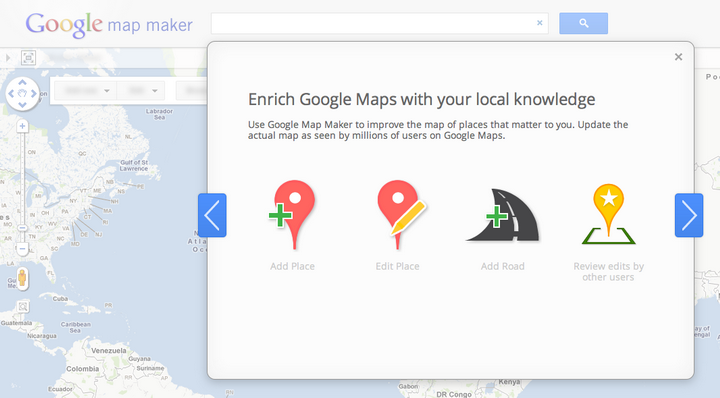Zoom in with the plus button

click(22, 126)
